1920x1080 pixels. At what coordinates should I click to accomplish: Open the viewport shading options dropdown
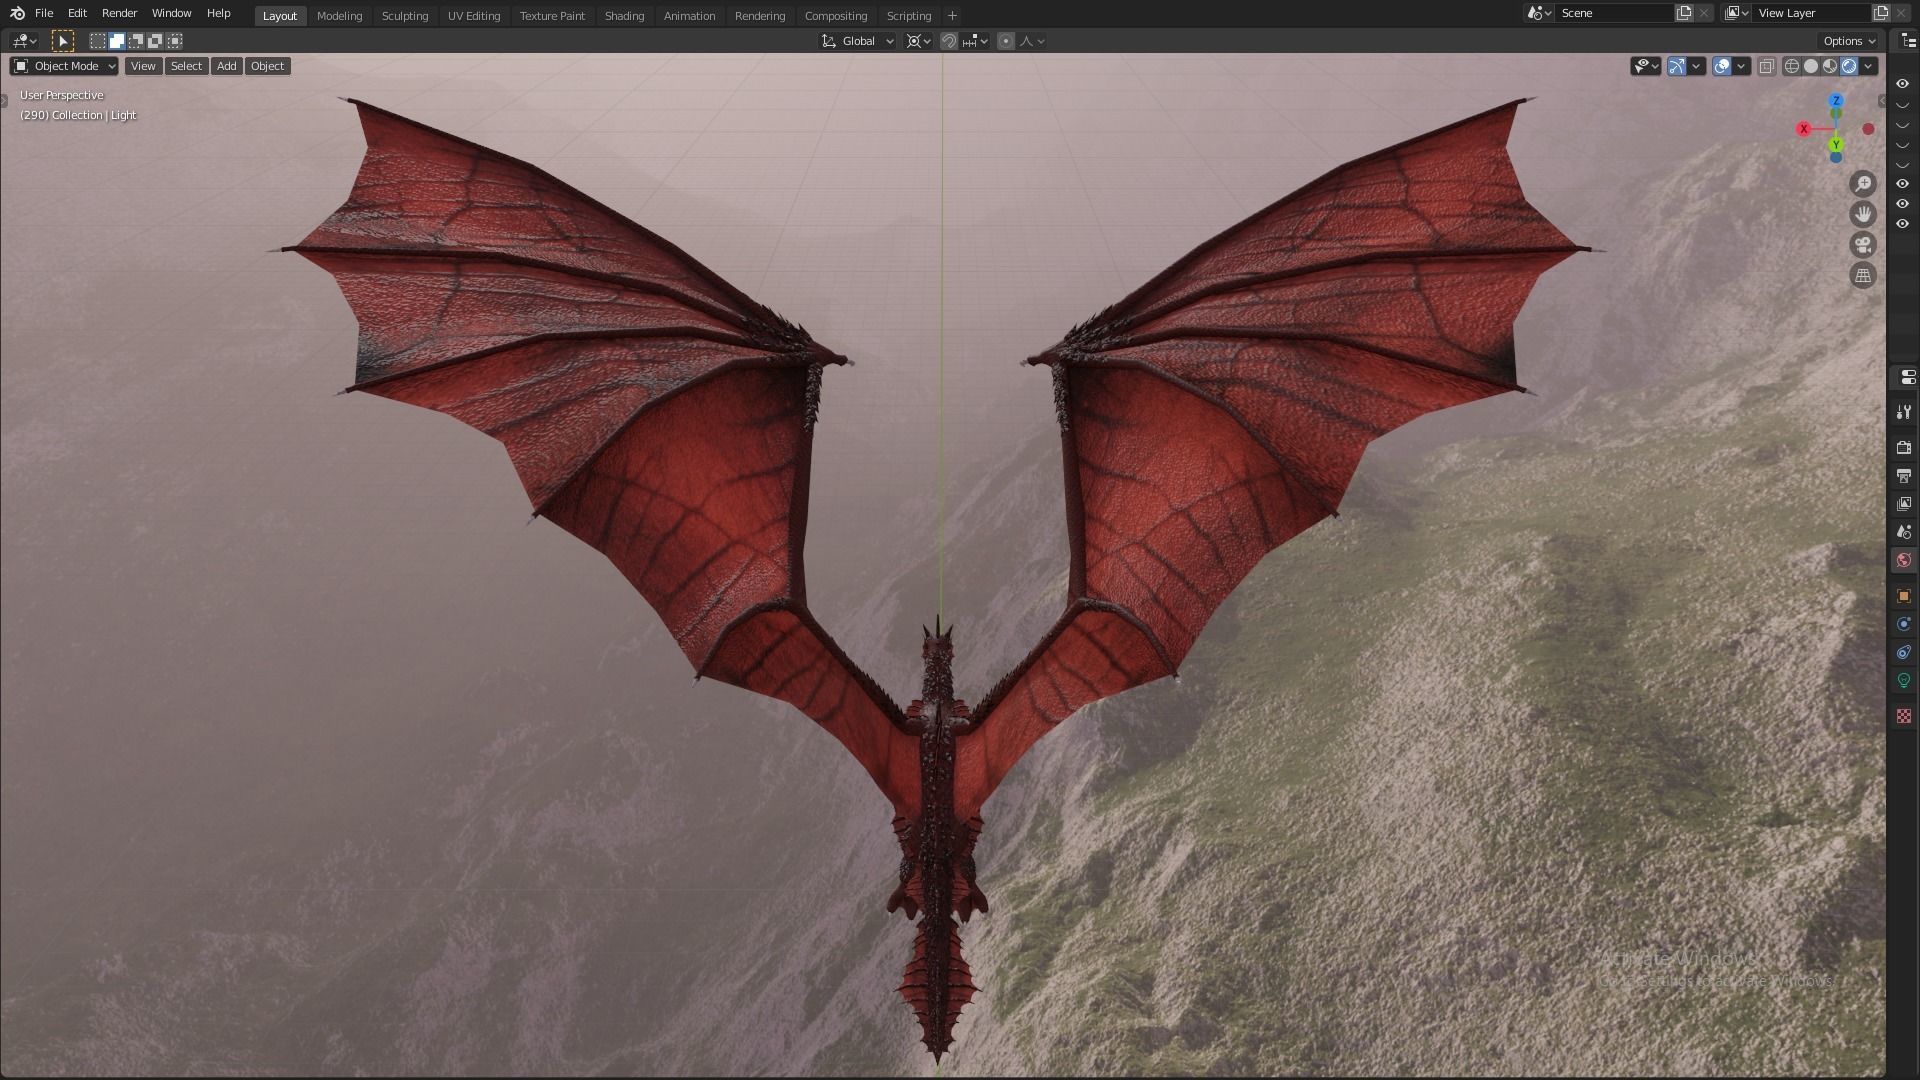[x=1868, y=66]
